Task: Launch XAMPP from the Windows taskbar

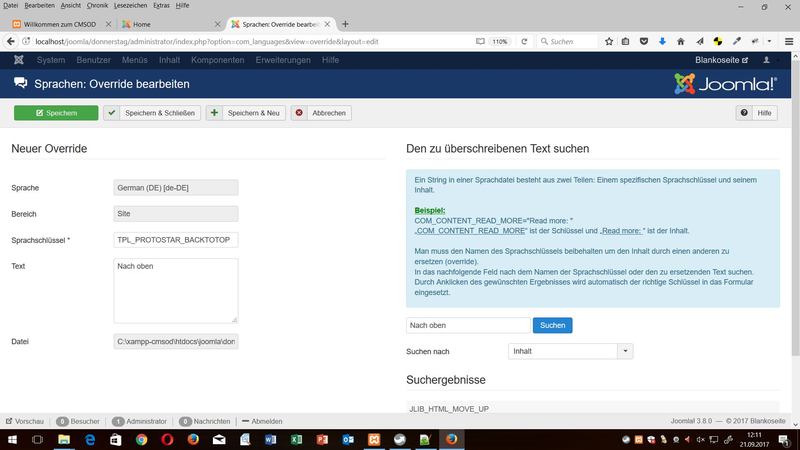Action: click(373, 439)
